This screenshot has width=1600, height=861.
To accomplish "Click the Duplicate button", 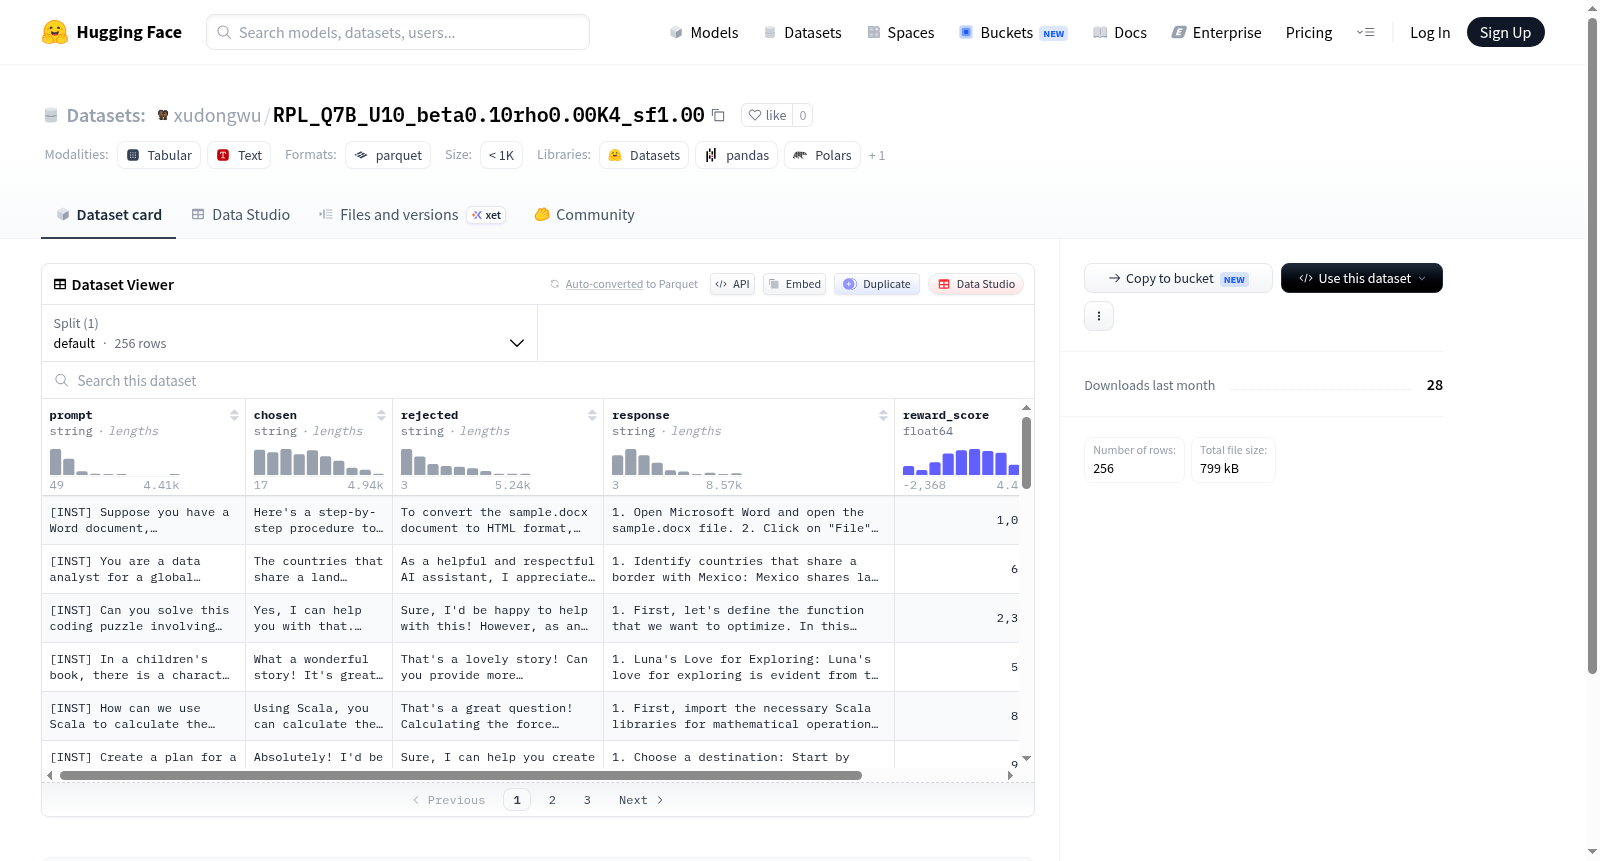I will (876, 284).
